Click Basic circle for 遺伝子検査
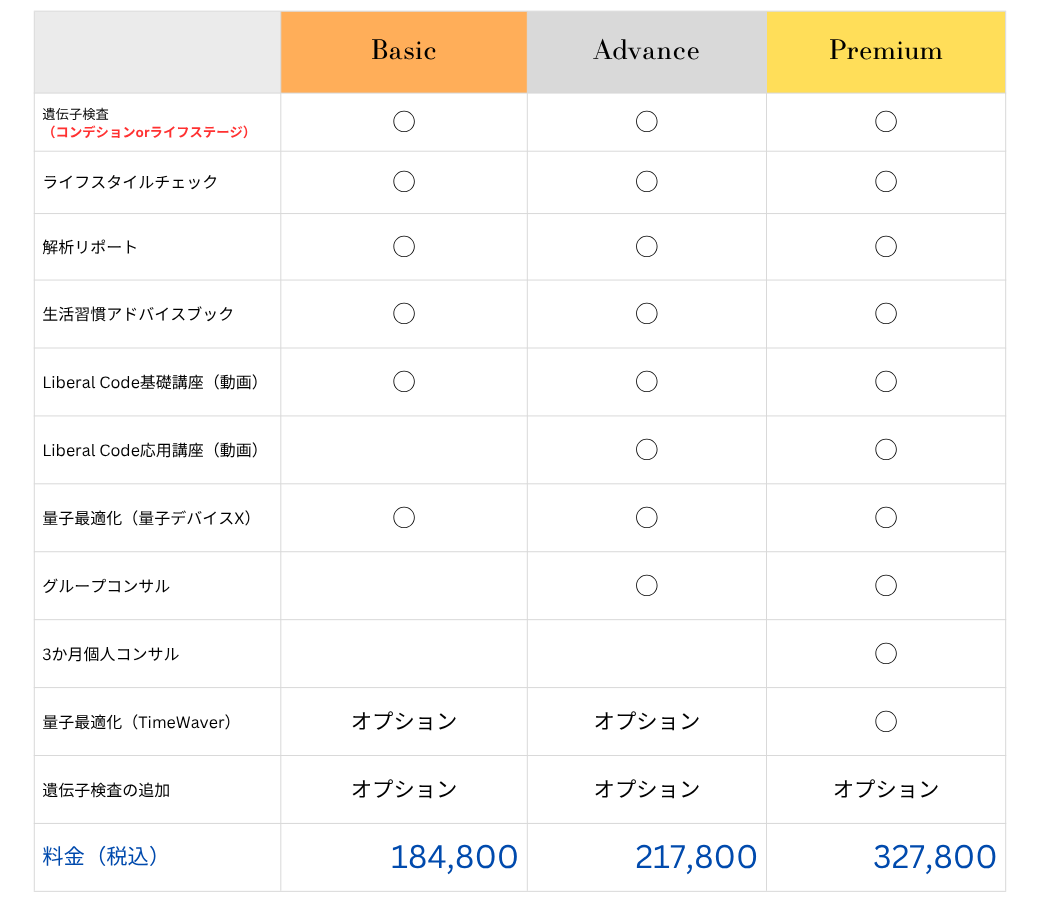The height and width of the screenshot is (900, 1040). pyautogui.click(x=404, y=121)
